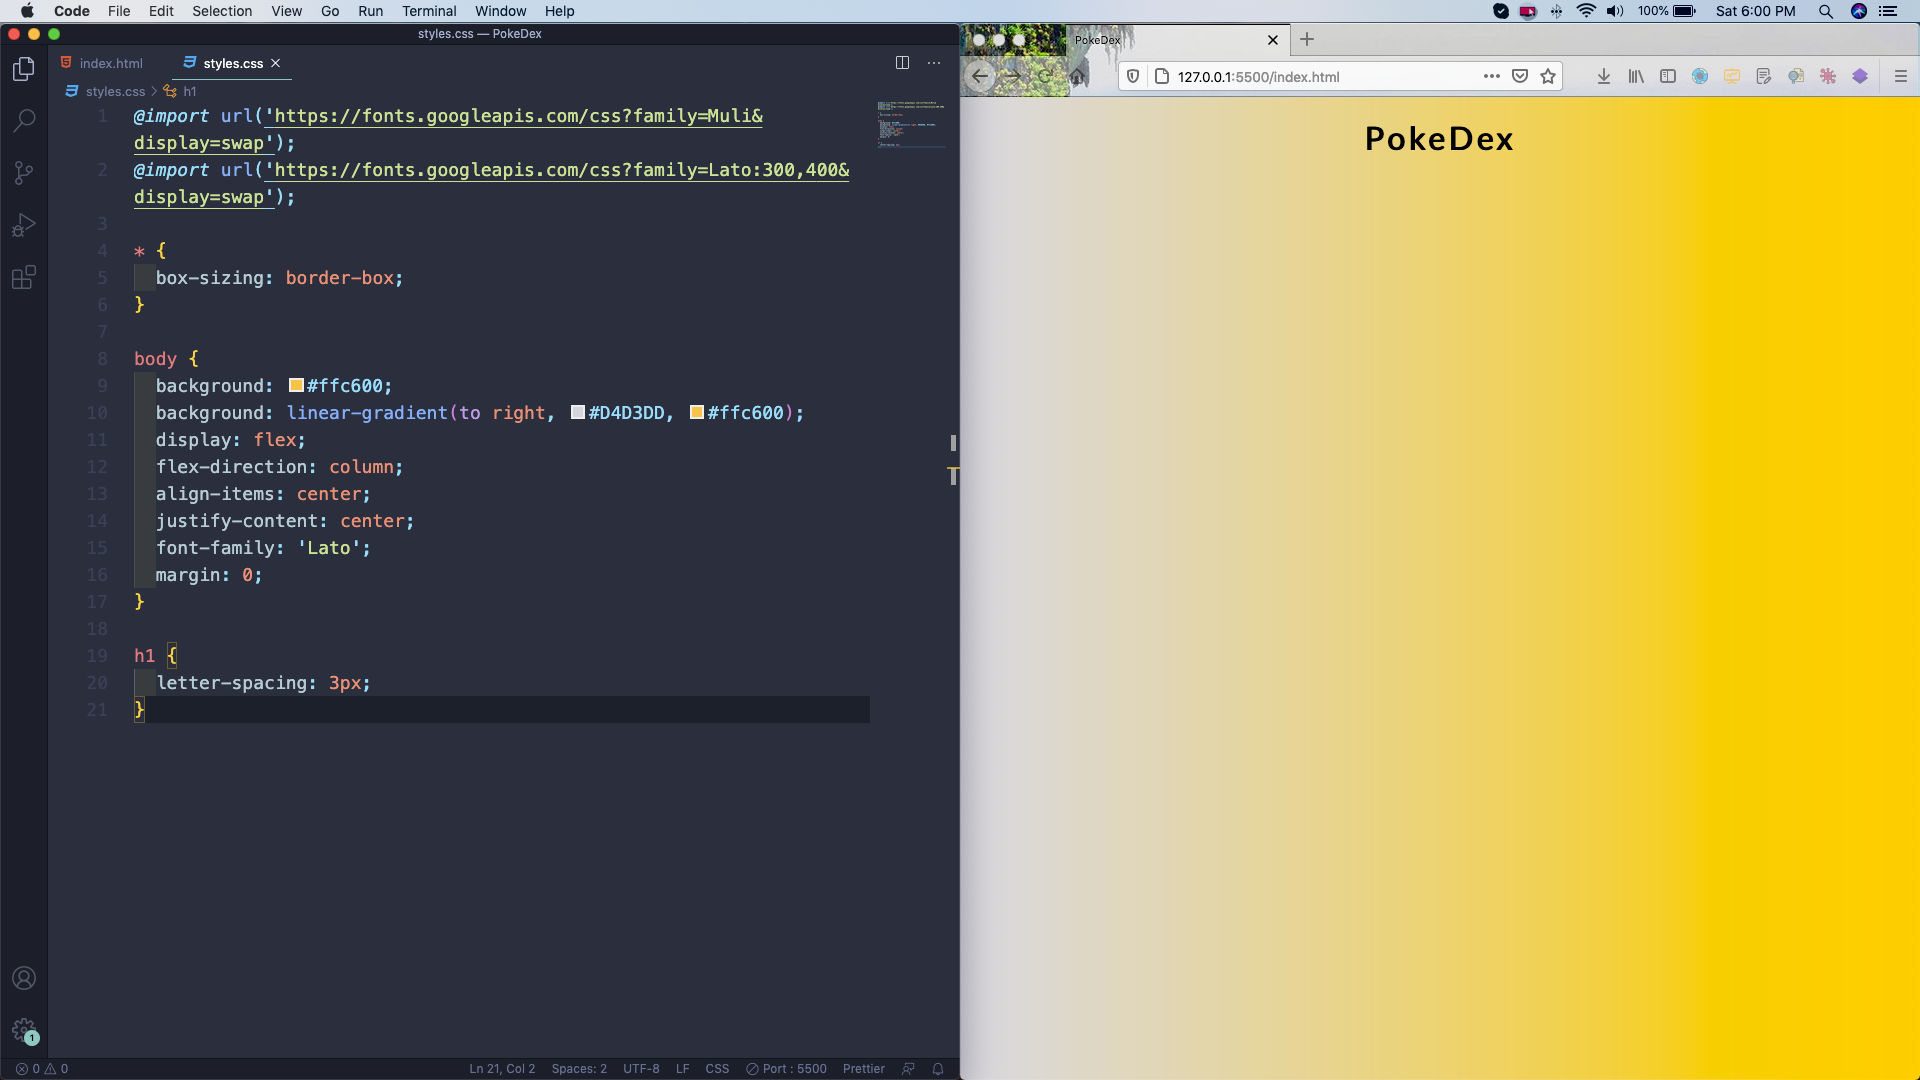Go to Firefox home page
This screenshot has width=1920, height=1080.
[1077, 76]
